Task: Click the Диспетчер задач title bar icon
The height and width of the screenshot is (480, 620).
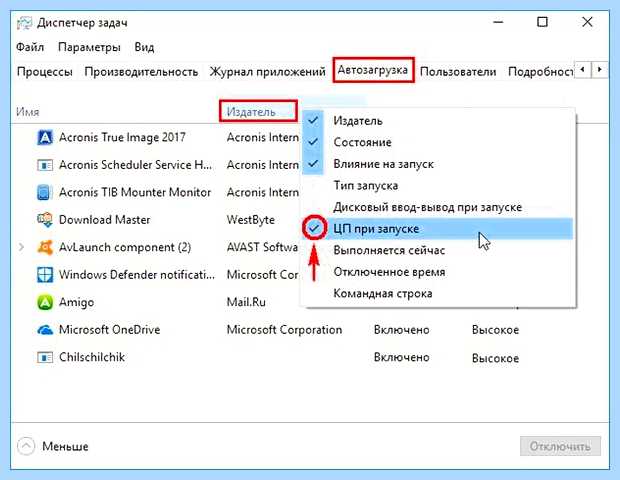Action: (x=25, y=23)
